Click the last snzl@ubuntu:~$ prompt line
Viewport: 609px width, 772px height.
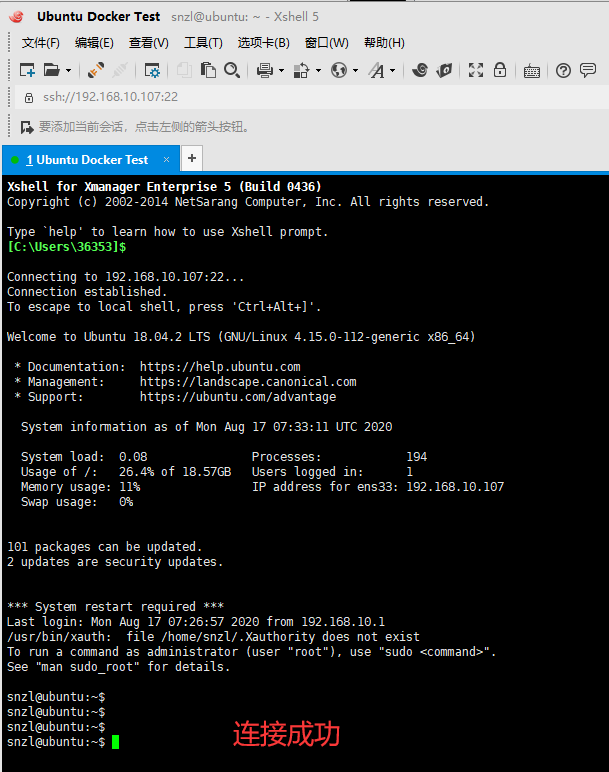click(56, 742)
